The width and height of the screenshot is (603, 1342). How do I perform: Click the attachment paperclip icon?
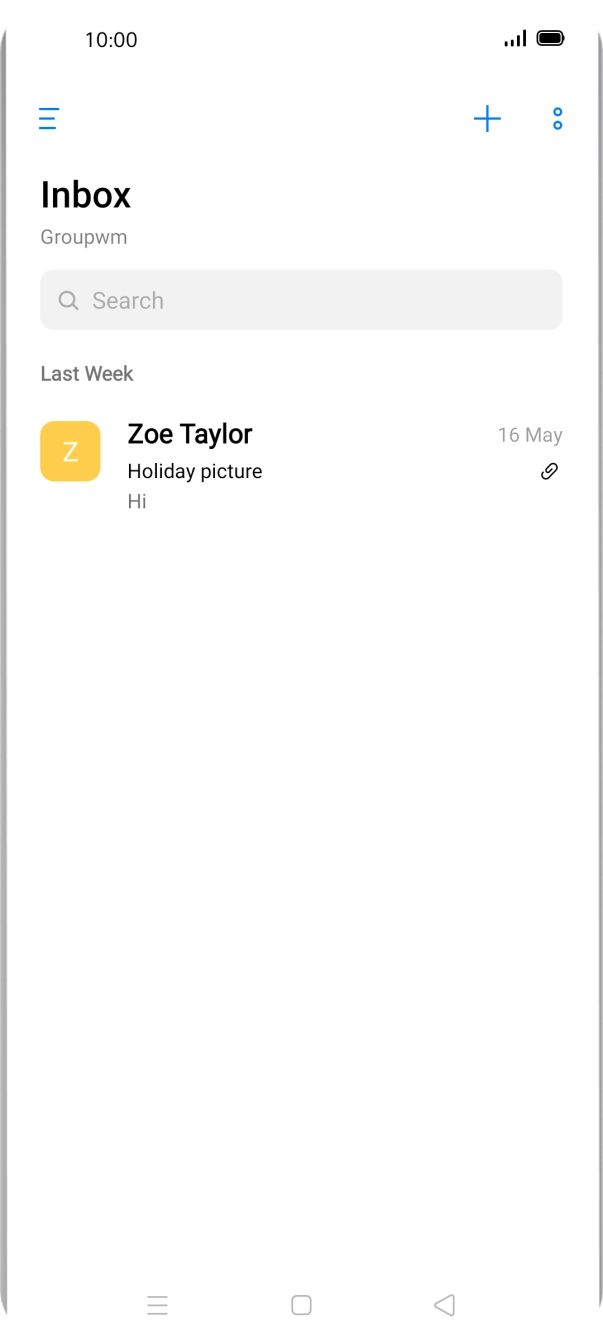pos(549,471)
